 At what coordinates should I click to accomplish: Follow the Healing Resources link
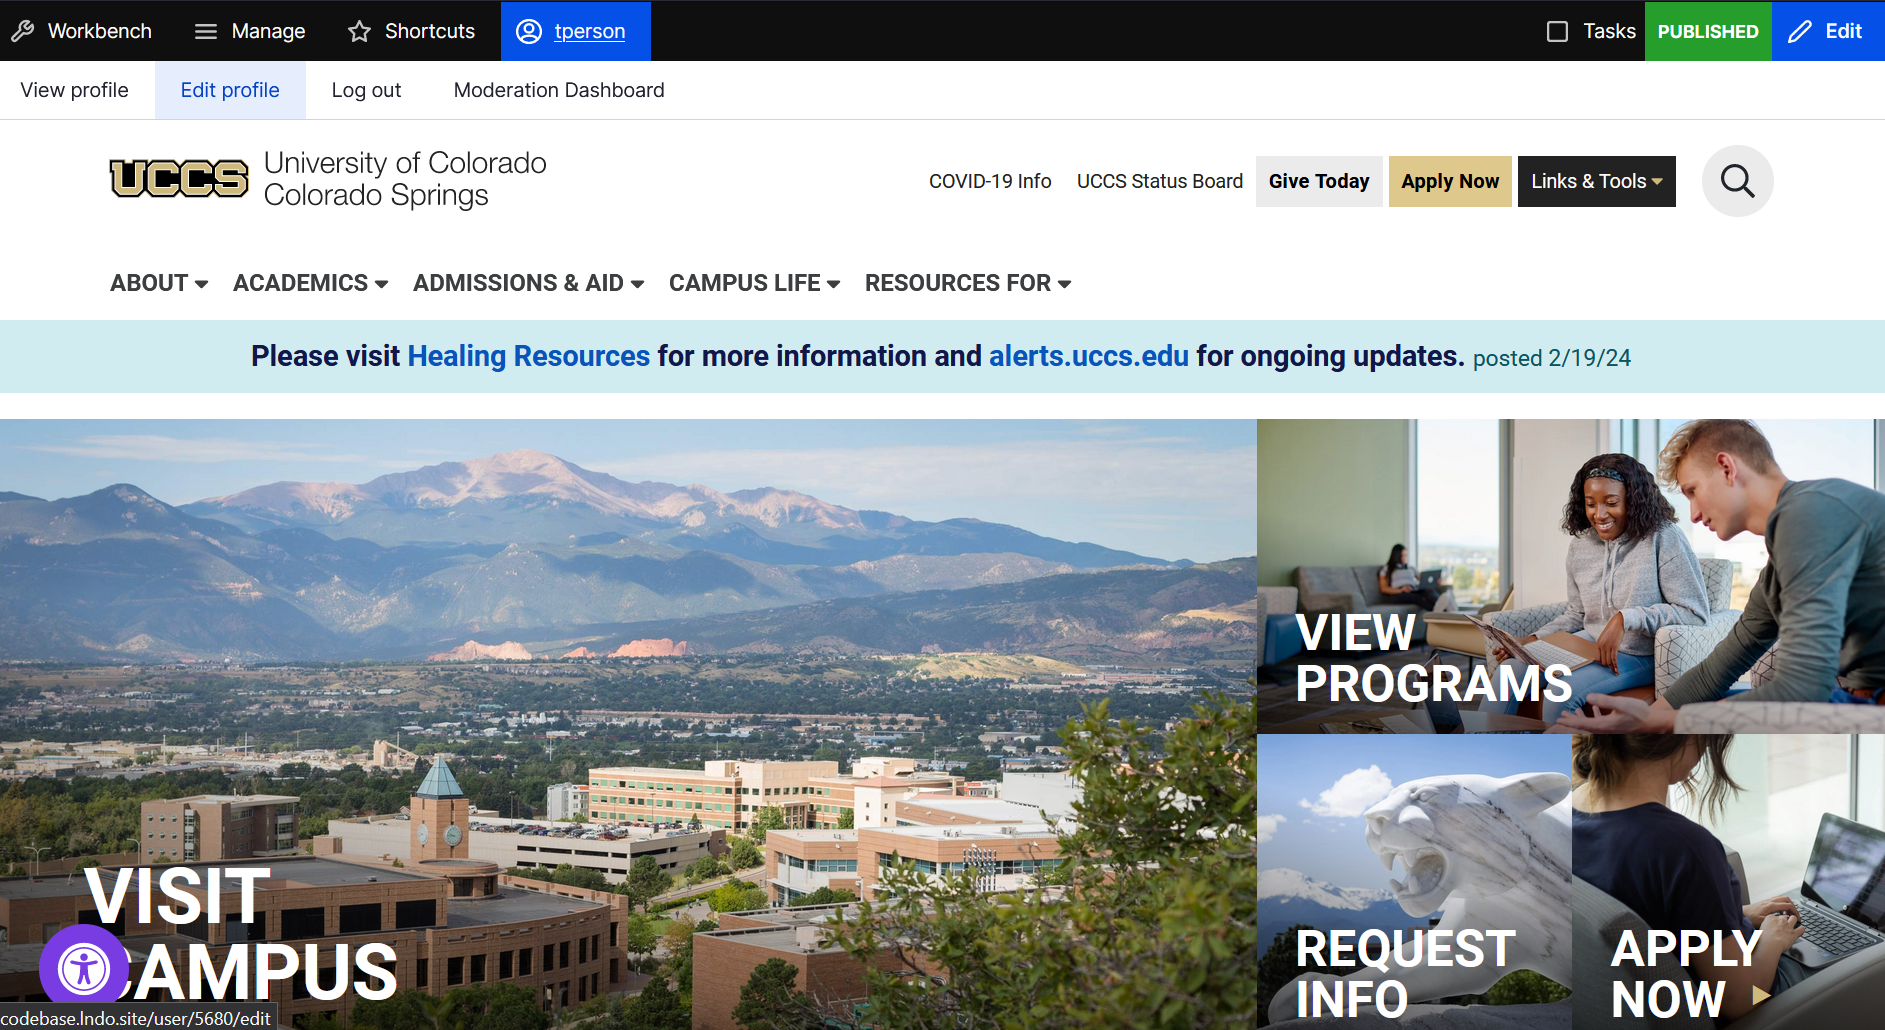(x=529, y=356)
